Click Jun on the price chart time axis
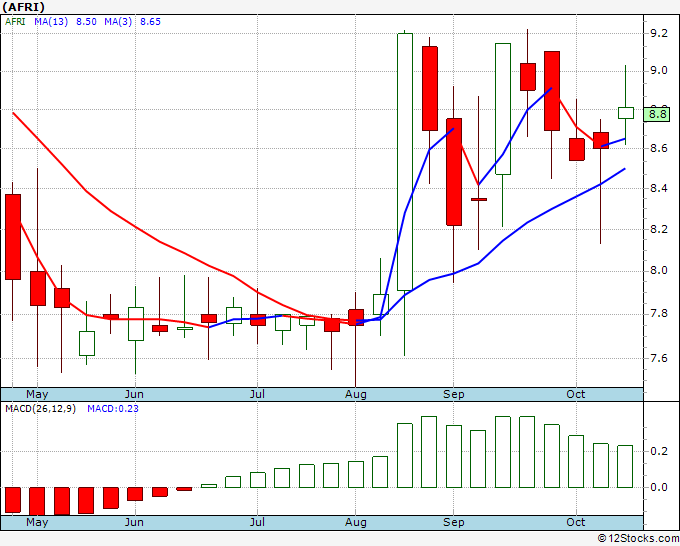The width and height of the screenshot is (680, 546). point(134,394)
